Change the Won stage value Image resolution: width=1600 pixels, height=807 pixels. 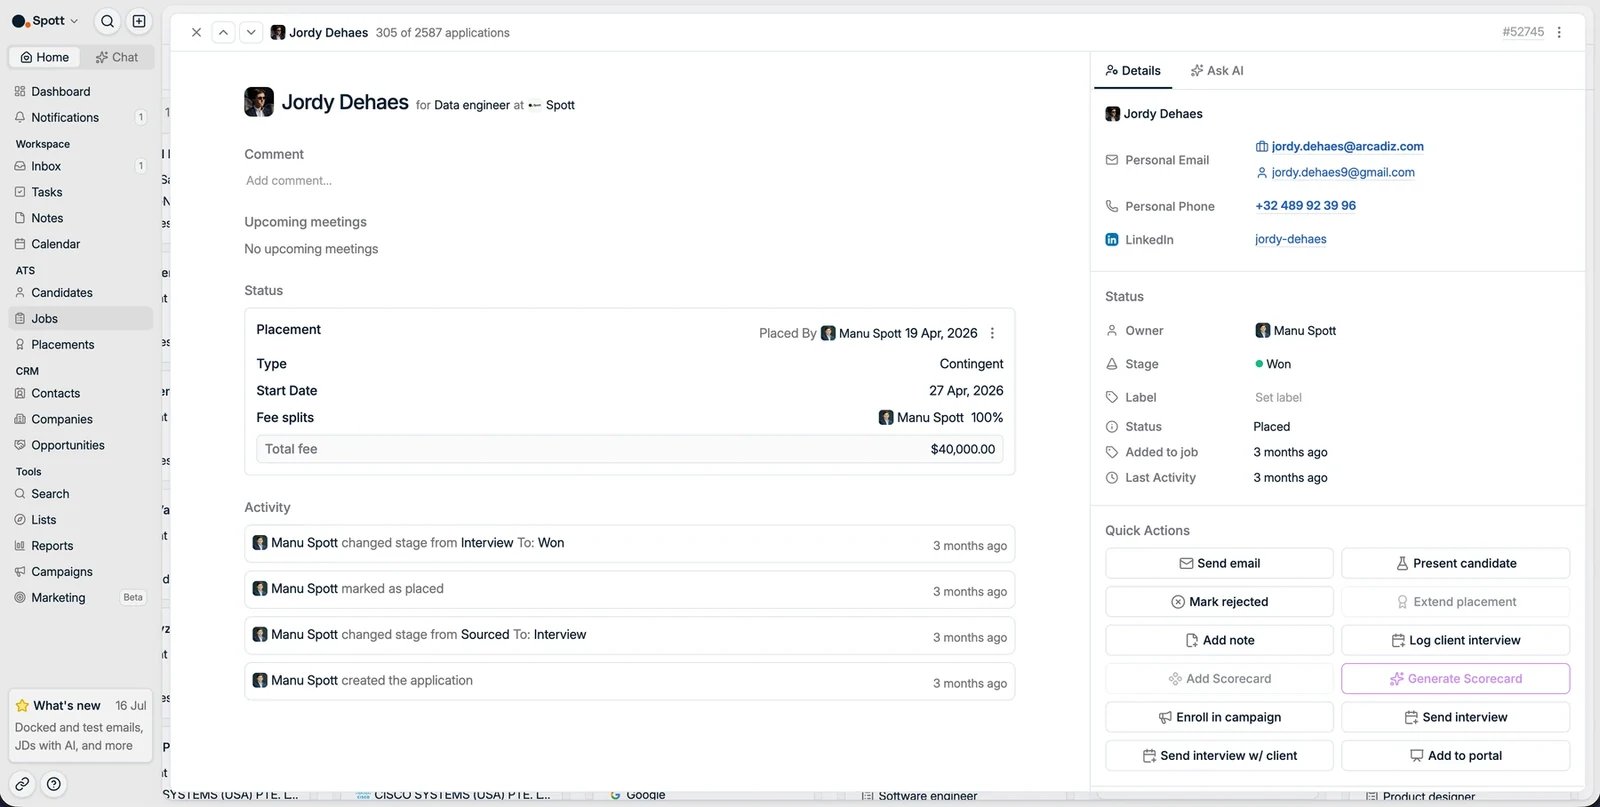click(1273, 365)
